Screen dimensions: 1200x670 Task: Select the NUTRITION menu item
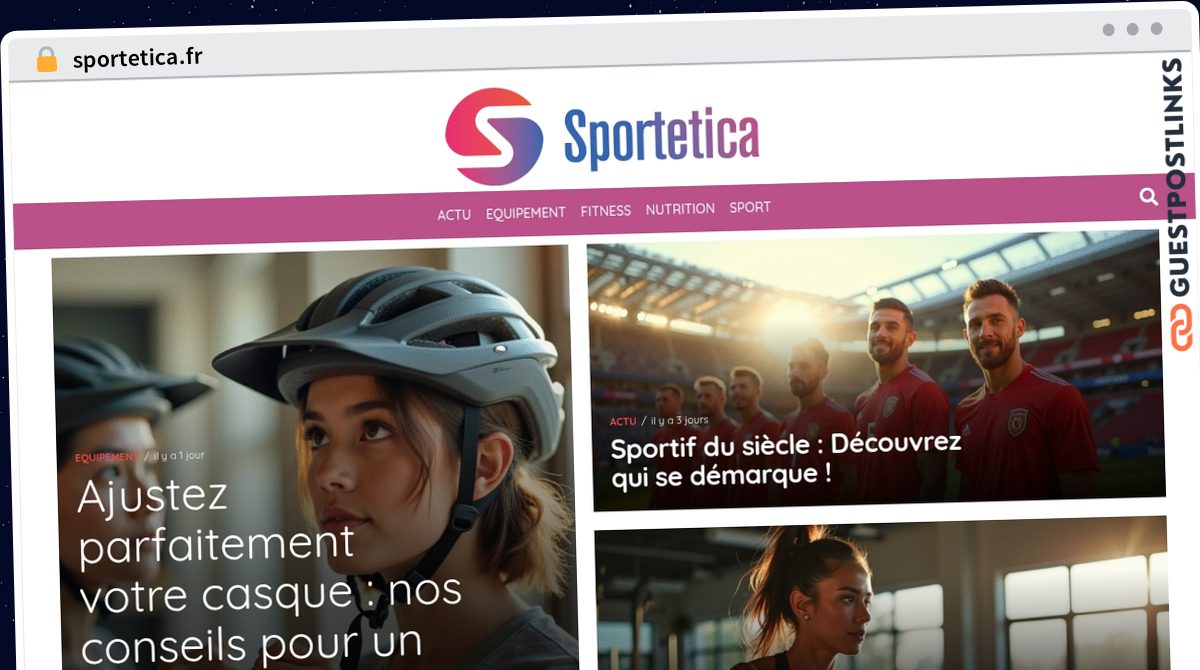point(680,209)
